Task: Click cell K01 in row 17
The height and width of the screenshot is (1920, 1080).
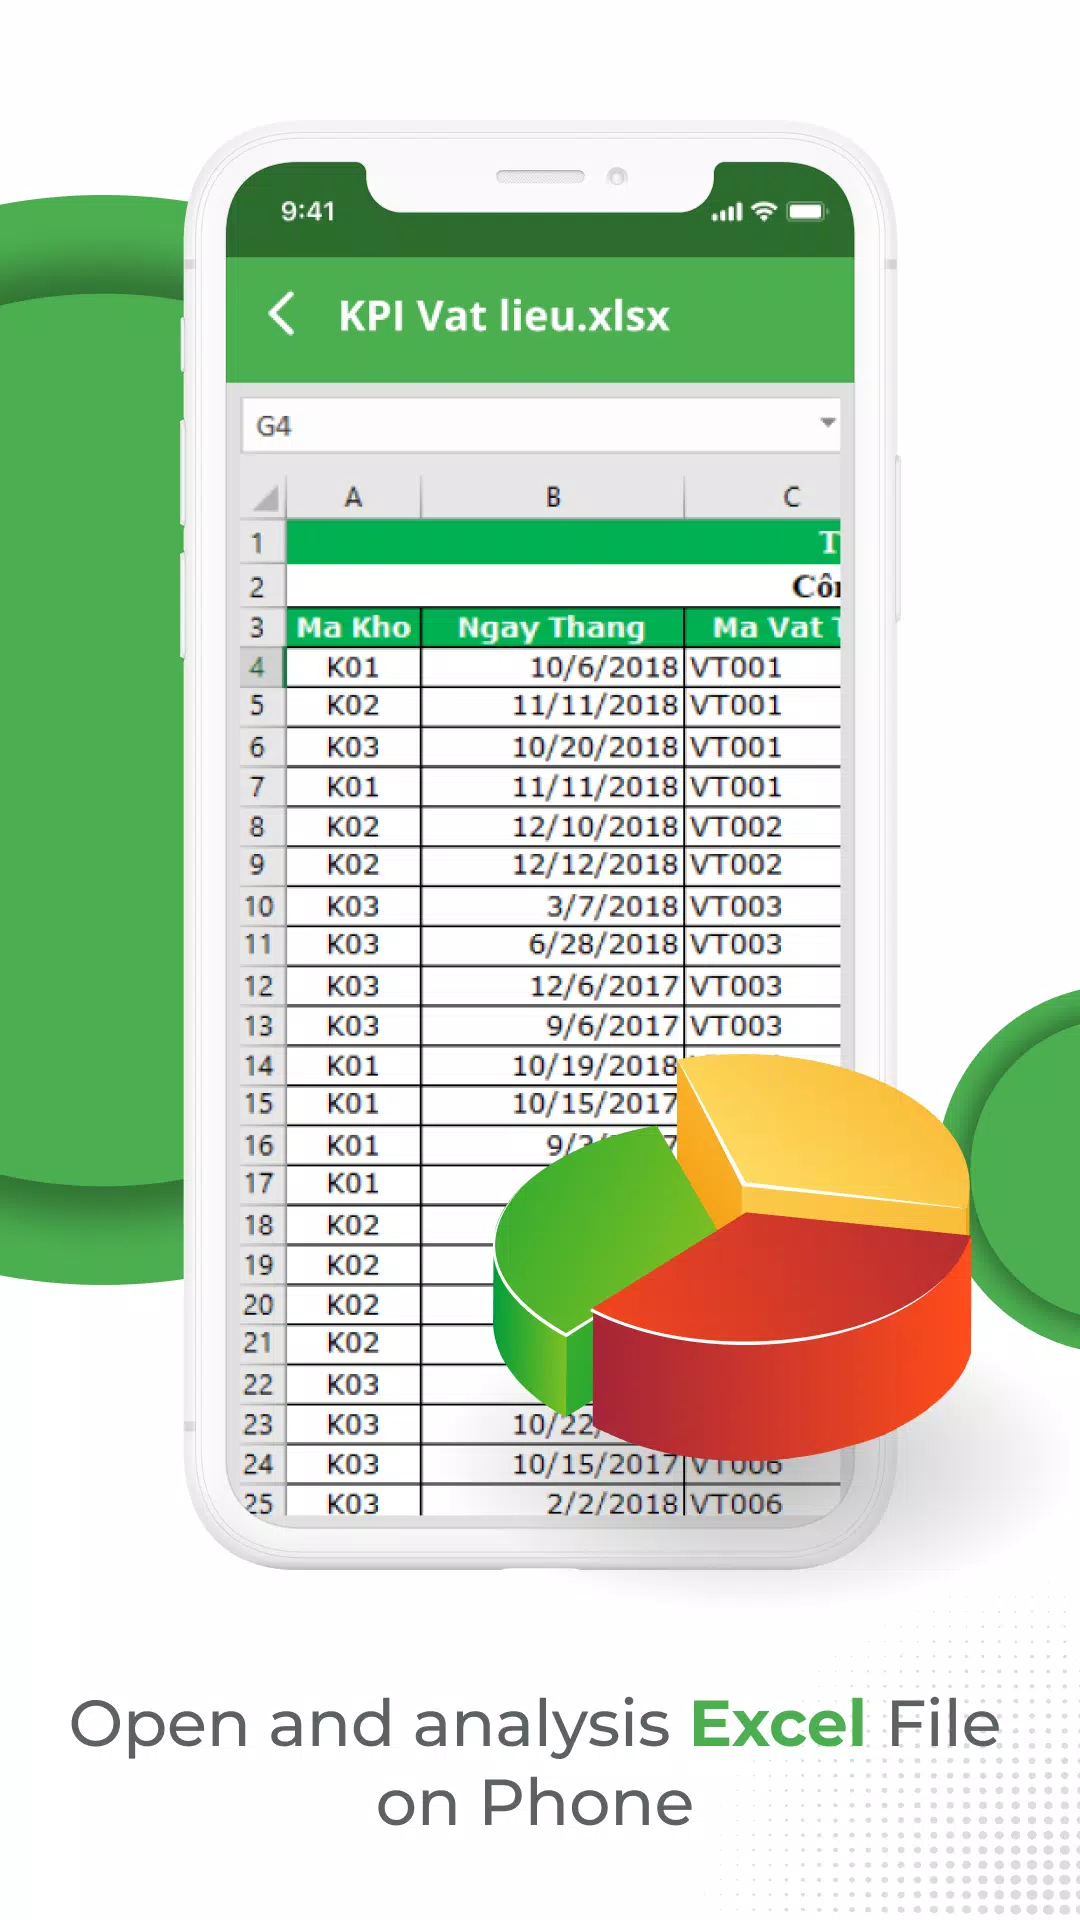Action: coord(354,1184)
